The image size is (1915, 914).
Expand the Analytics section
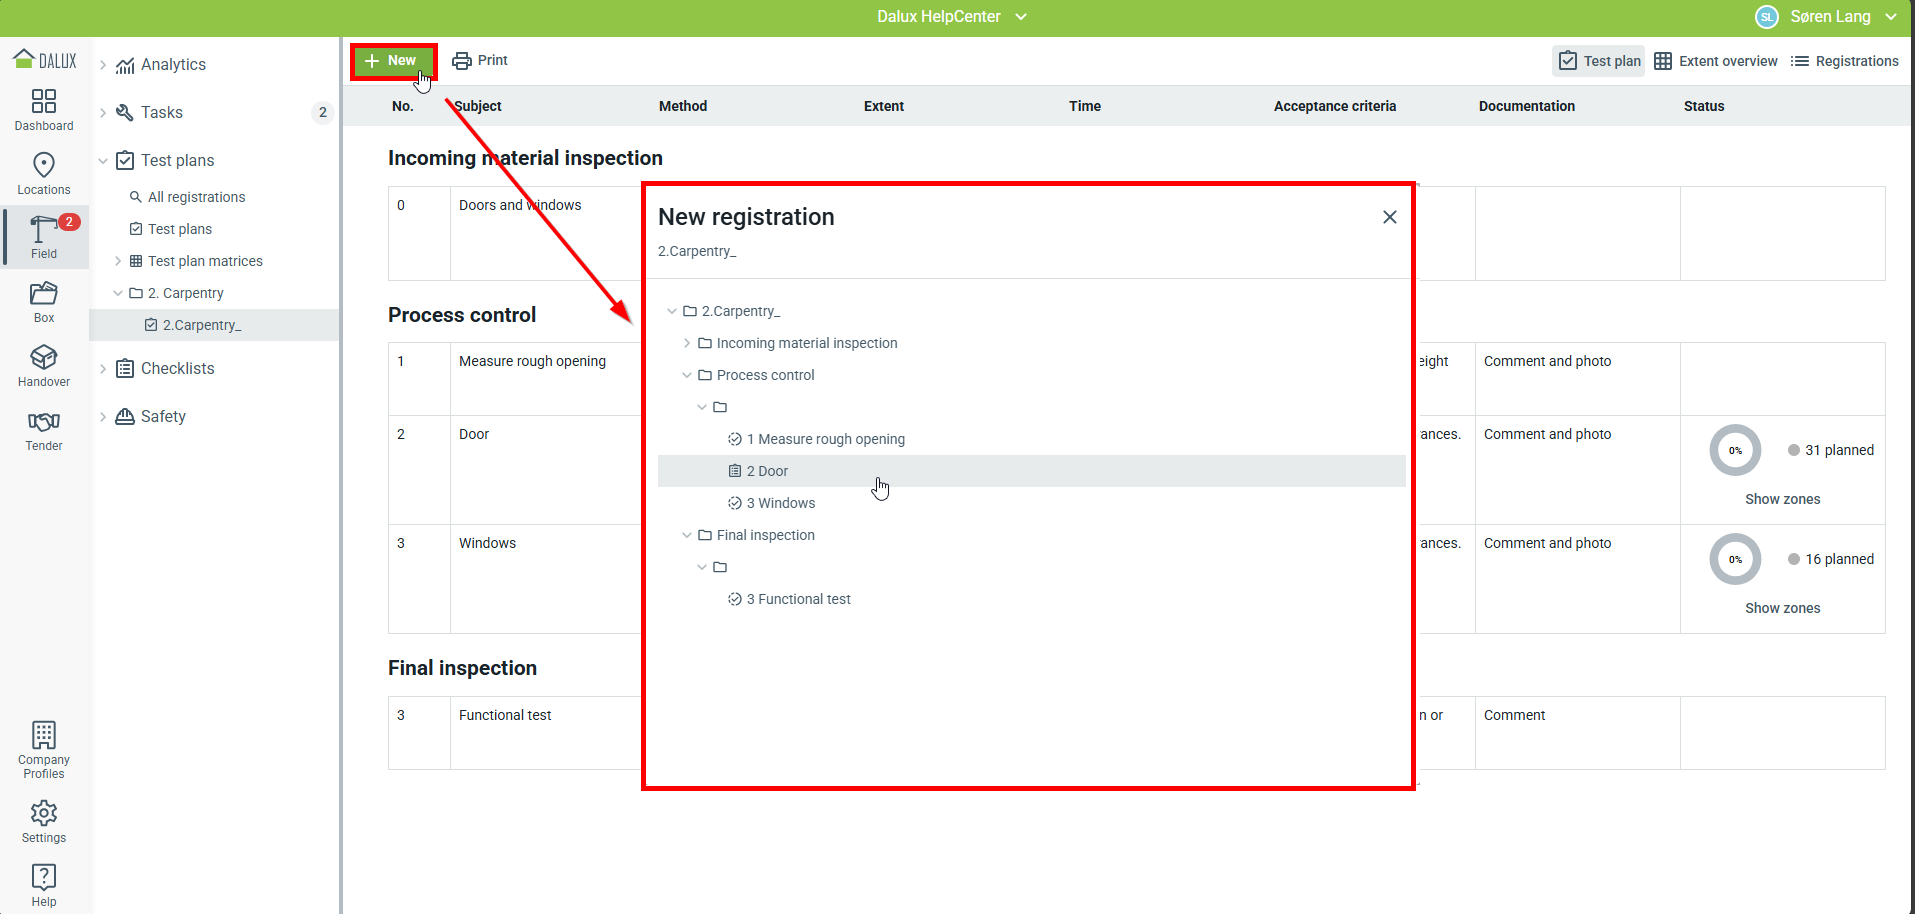click(103, 65)
